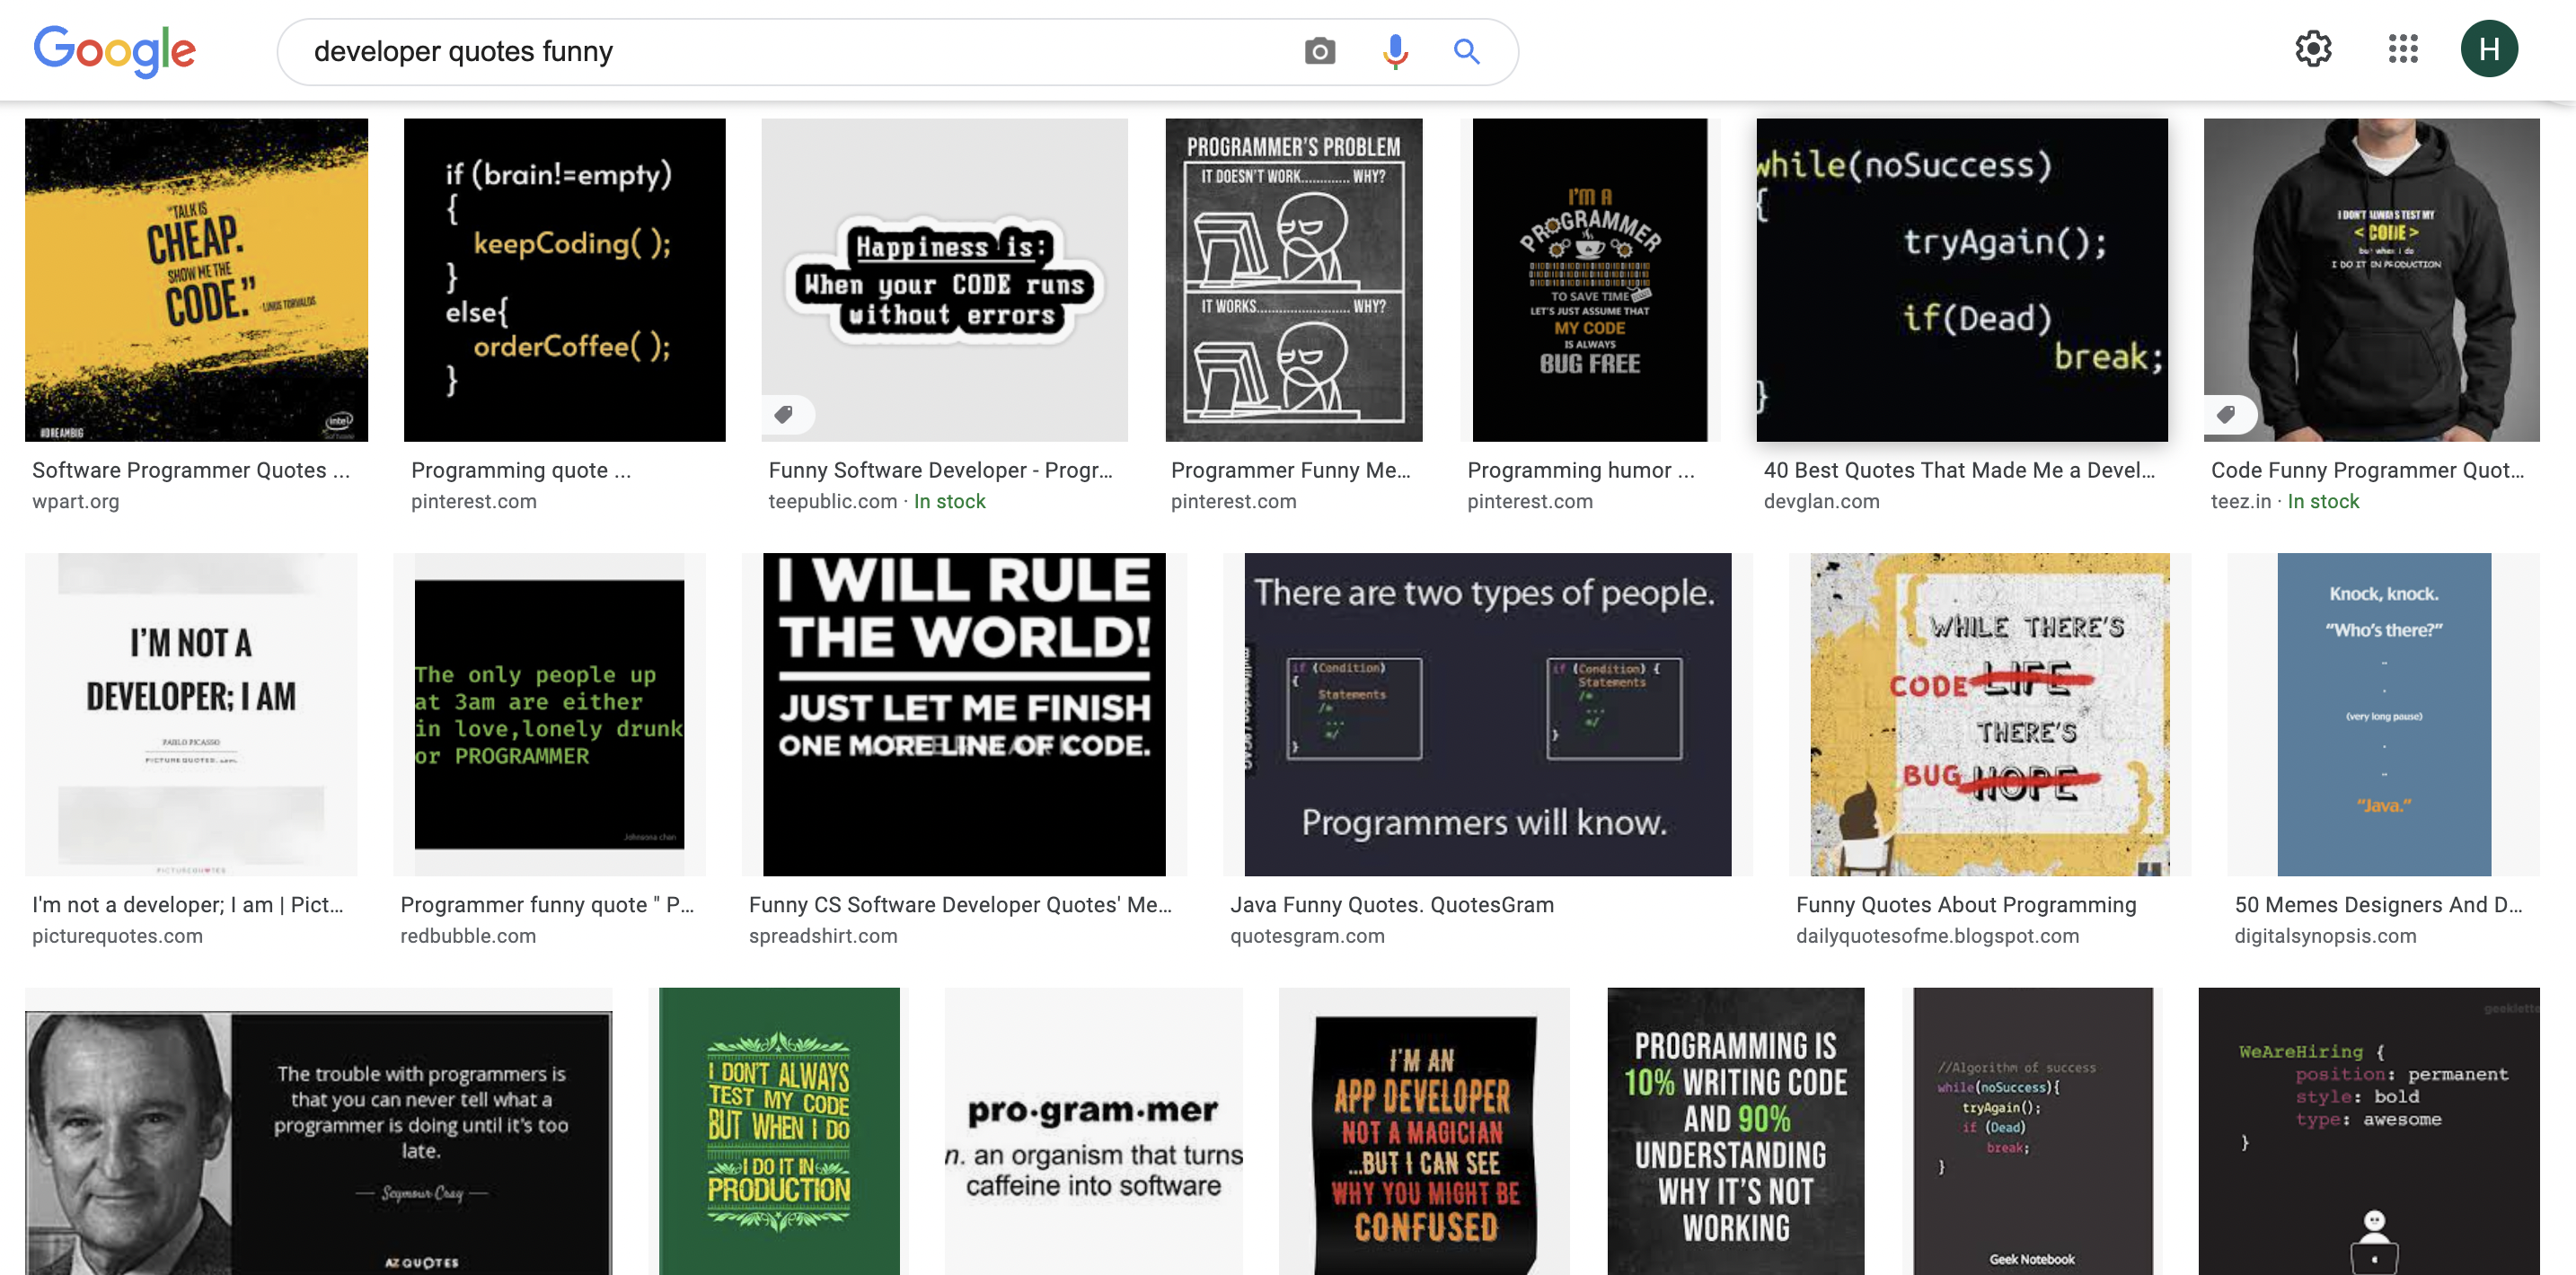This screenshot has width=2576, height=1275.
Task: Open the Knock knock Java joke image
Action: 2383,714
